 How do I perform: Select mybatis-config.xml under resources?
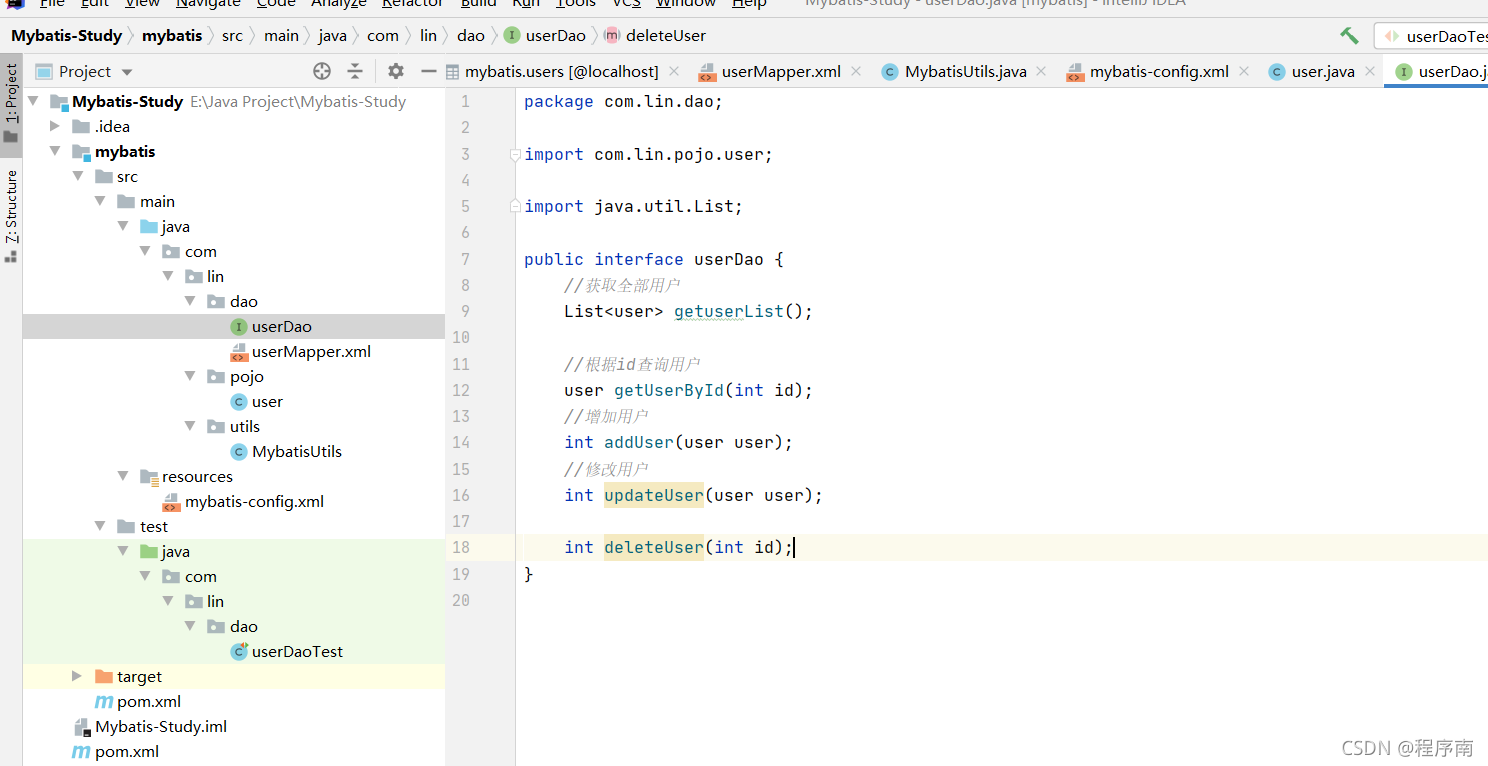pyautogui.click(x=243, y=501)
